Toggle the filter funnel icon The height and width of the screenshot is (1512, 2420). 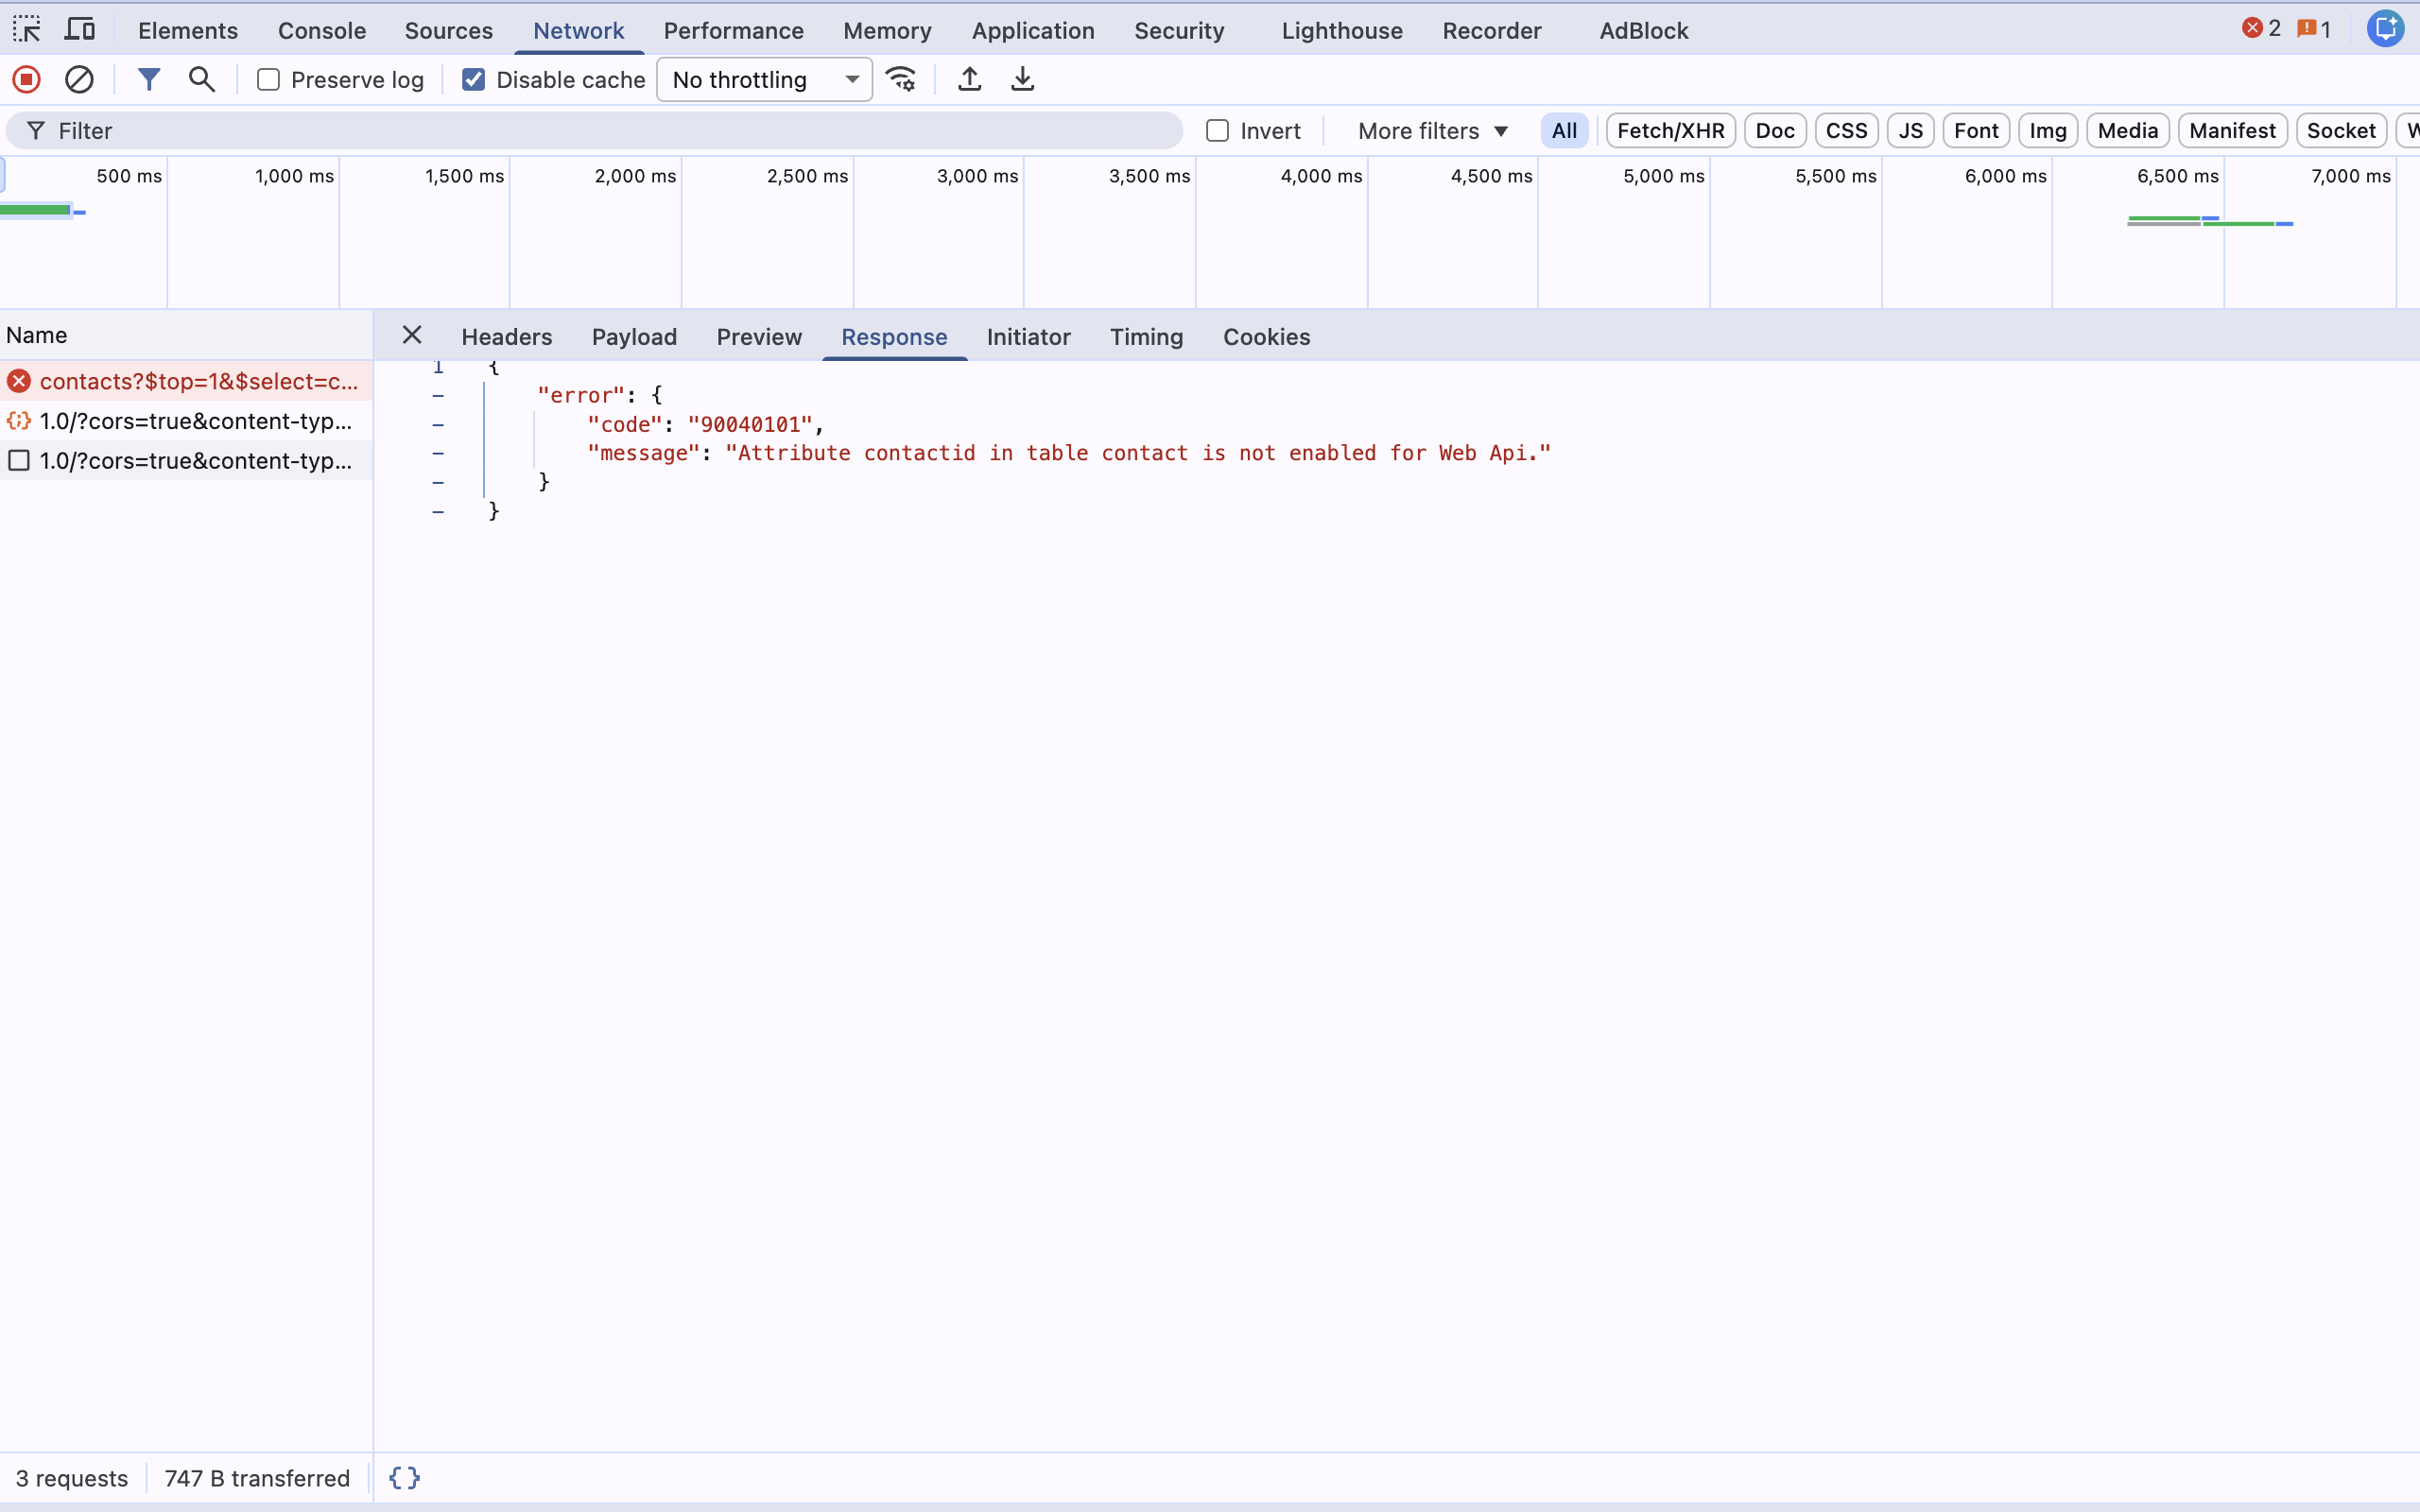click(x=149, y=79)
